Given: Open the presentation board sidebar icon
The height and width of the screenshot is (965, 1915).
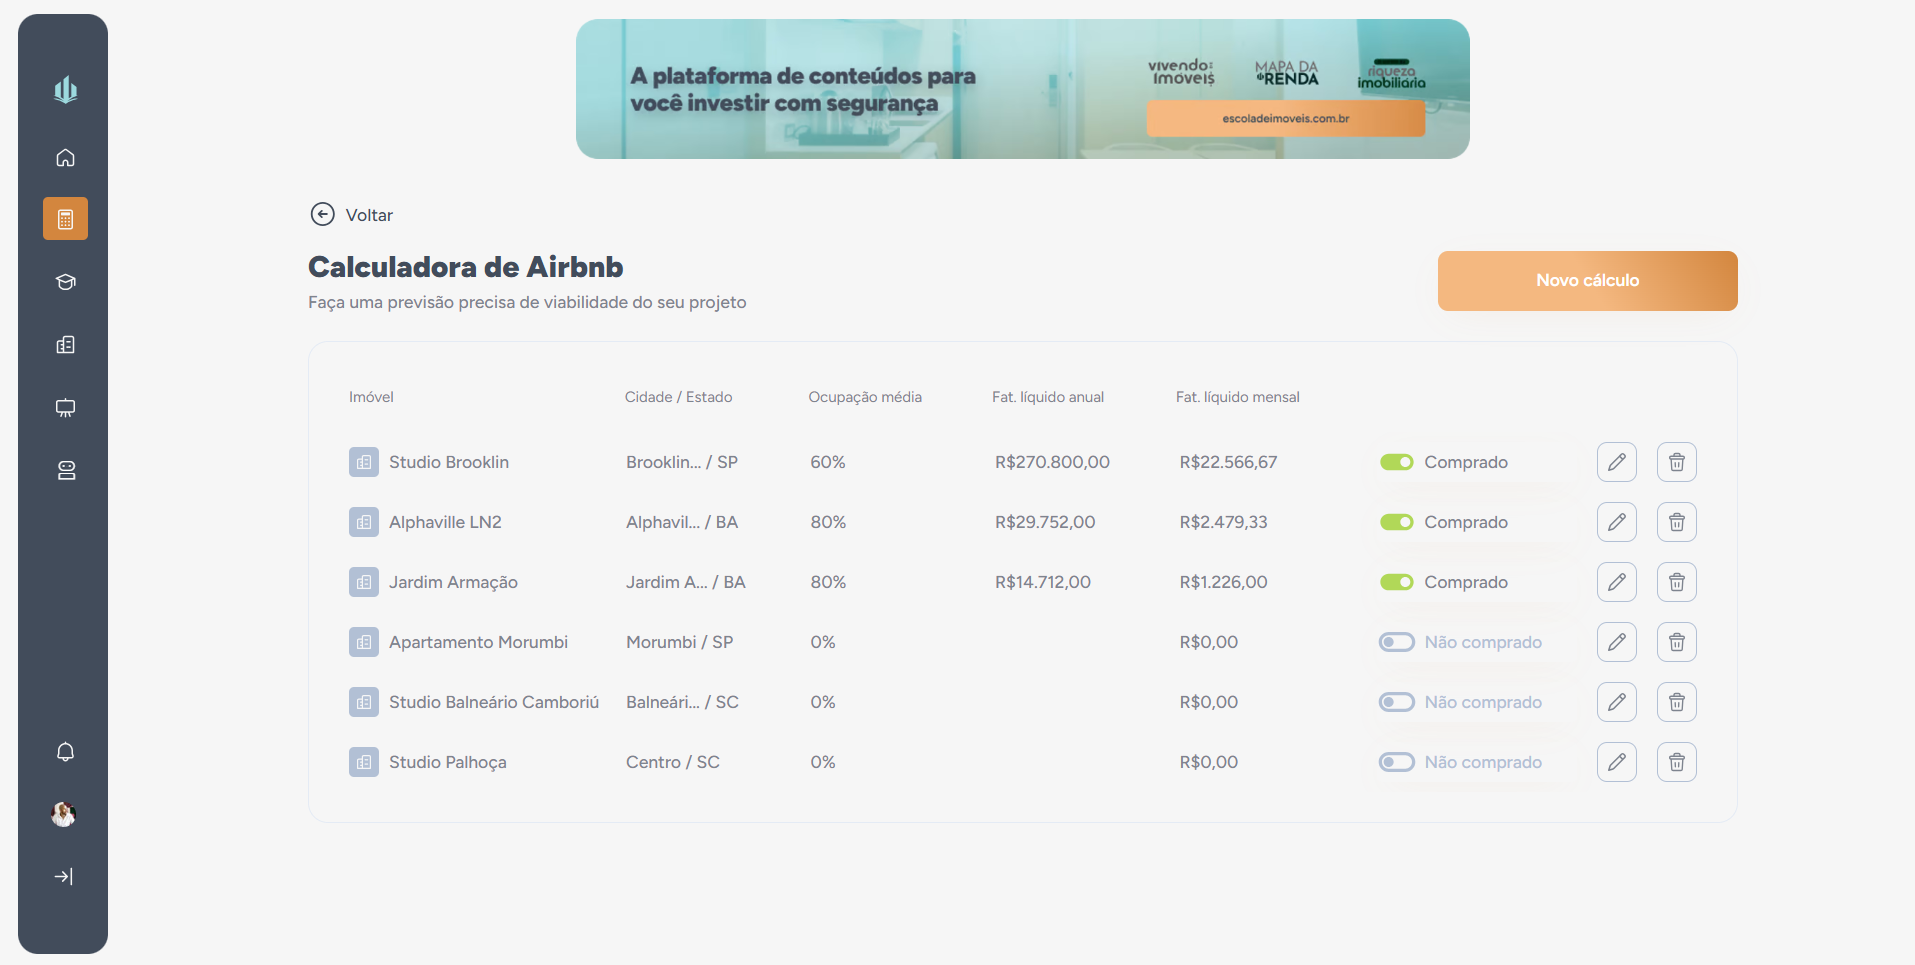Looking at the screenshot, I should pos(64,408).
